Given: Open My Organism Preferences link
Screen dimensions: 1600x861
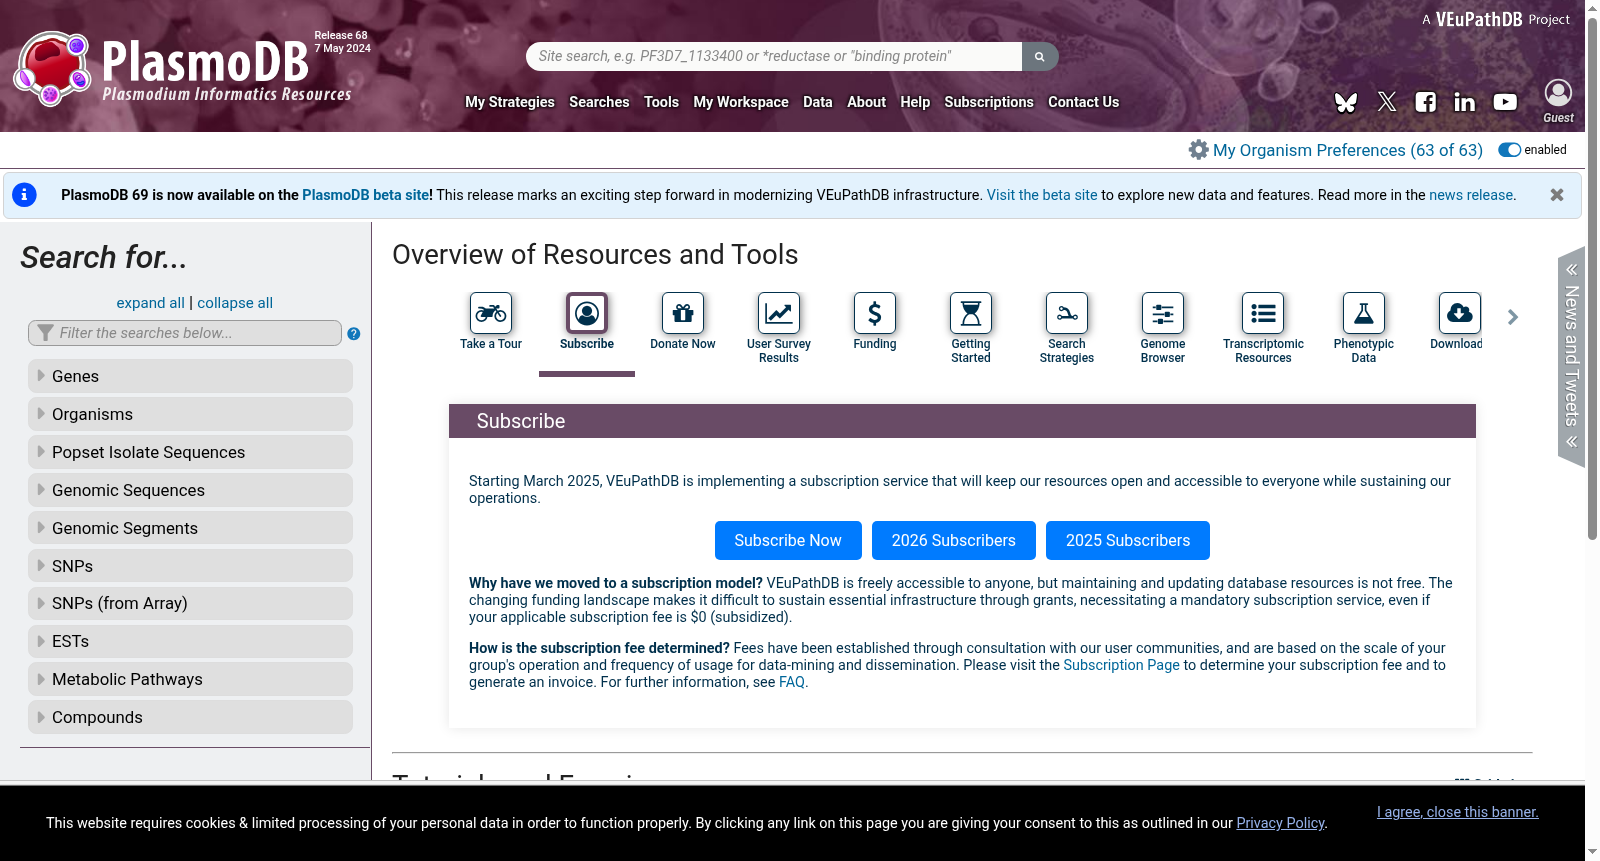Looking at the screenshot, I should pos(1348,150).
